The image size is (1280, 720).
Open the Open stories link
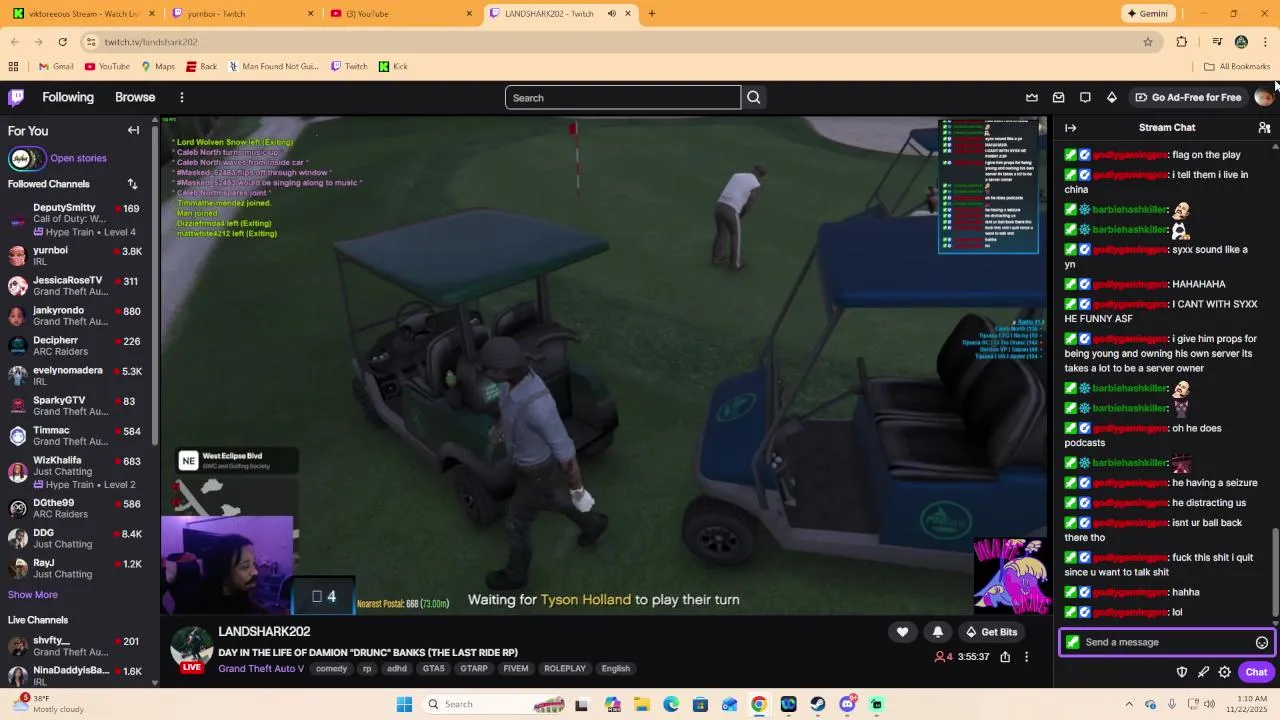pyautogui.click(x=78, y=158)
